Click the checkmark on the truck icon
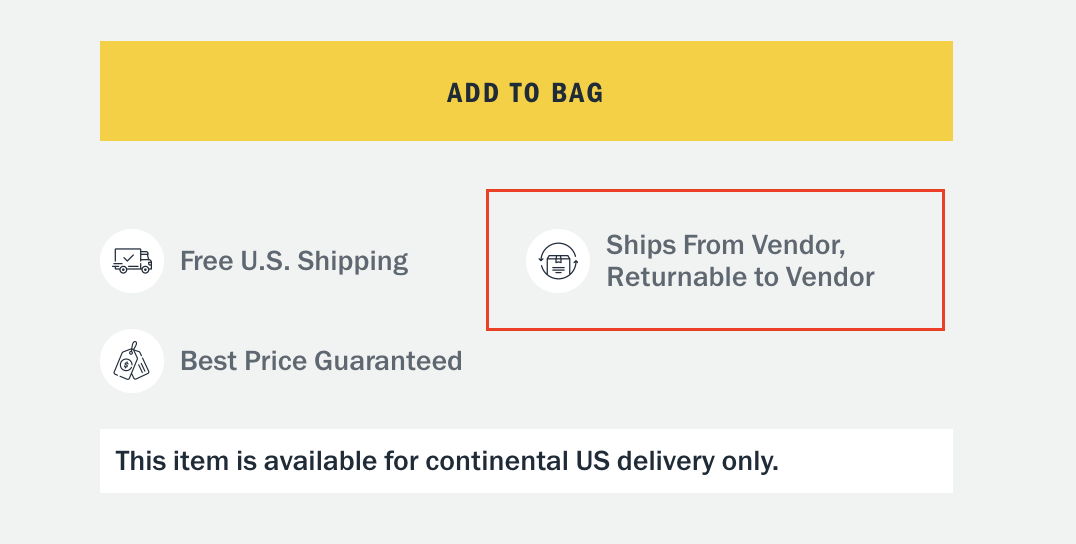This screenshot has height=544, width=1076. (128, 258)
